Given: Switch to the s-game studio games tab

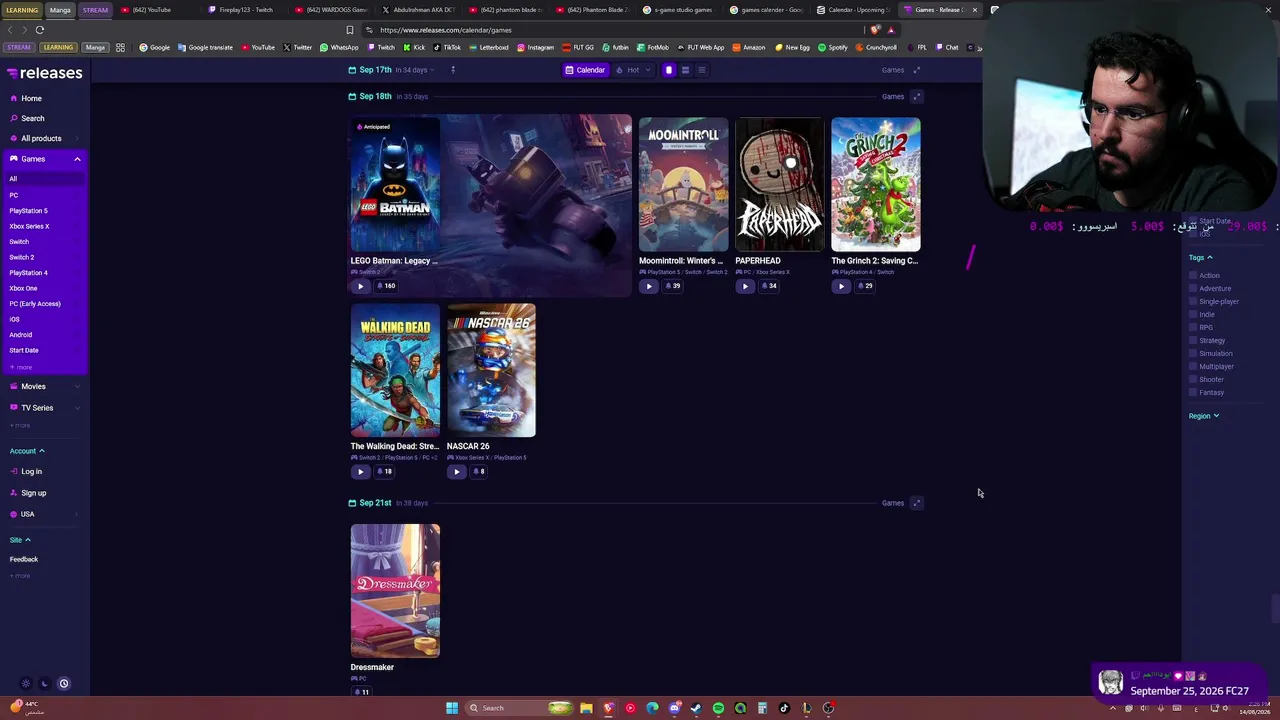Looking at the screenshot, I should click(x=678, y=10).
